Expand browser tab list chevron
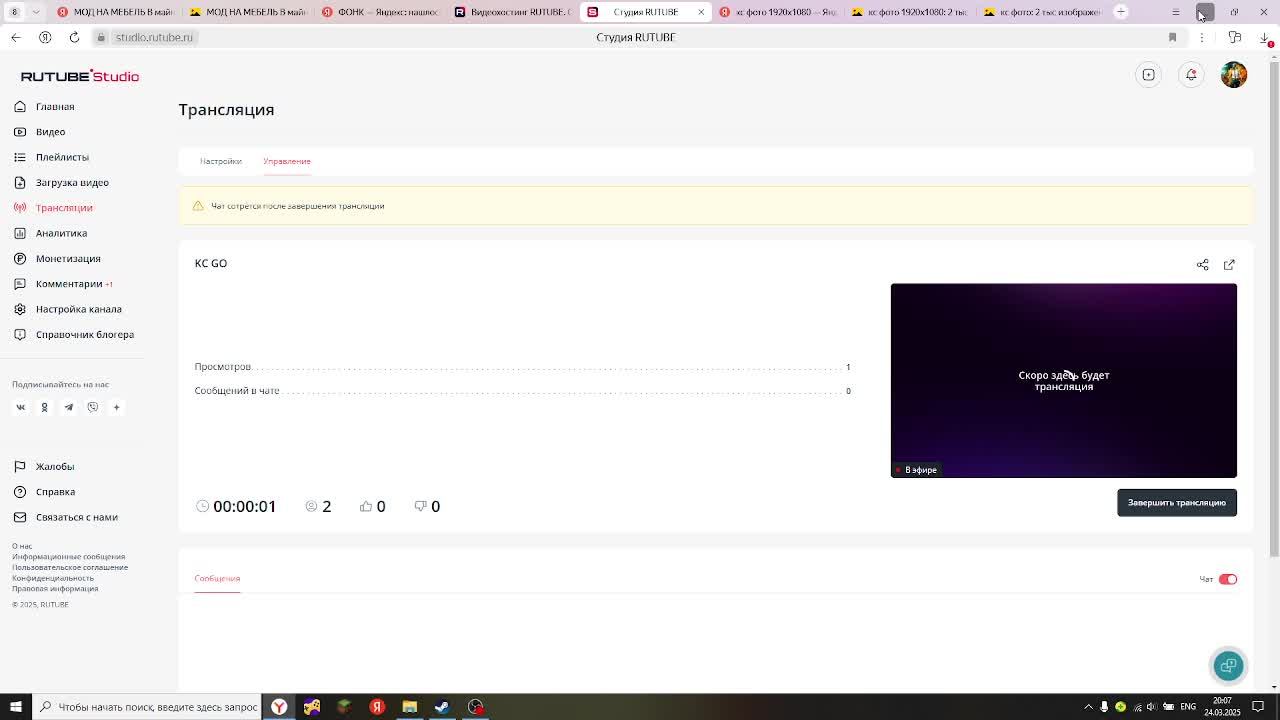1280x720 pixels. pyautogui.click(x=36, y=12)
